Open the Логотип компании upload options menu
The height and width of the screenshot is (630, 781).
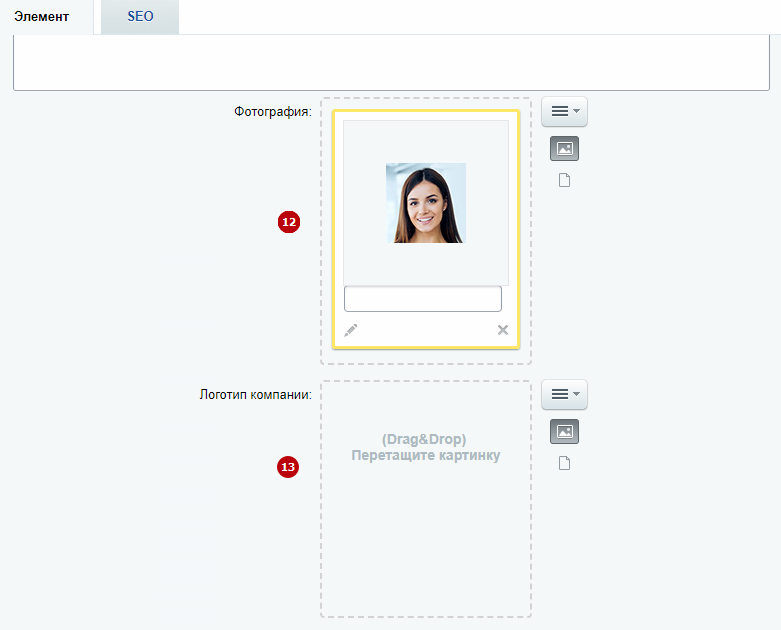[x=564, y=394]
